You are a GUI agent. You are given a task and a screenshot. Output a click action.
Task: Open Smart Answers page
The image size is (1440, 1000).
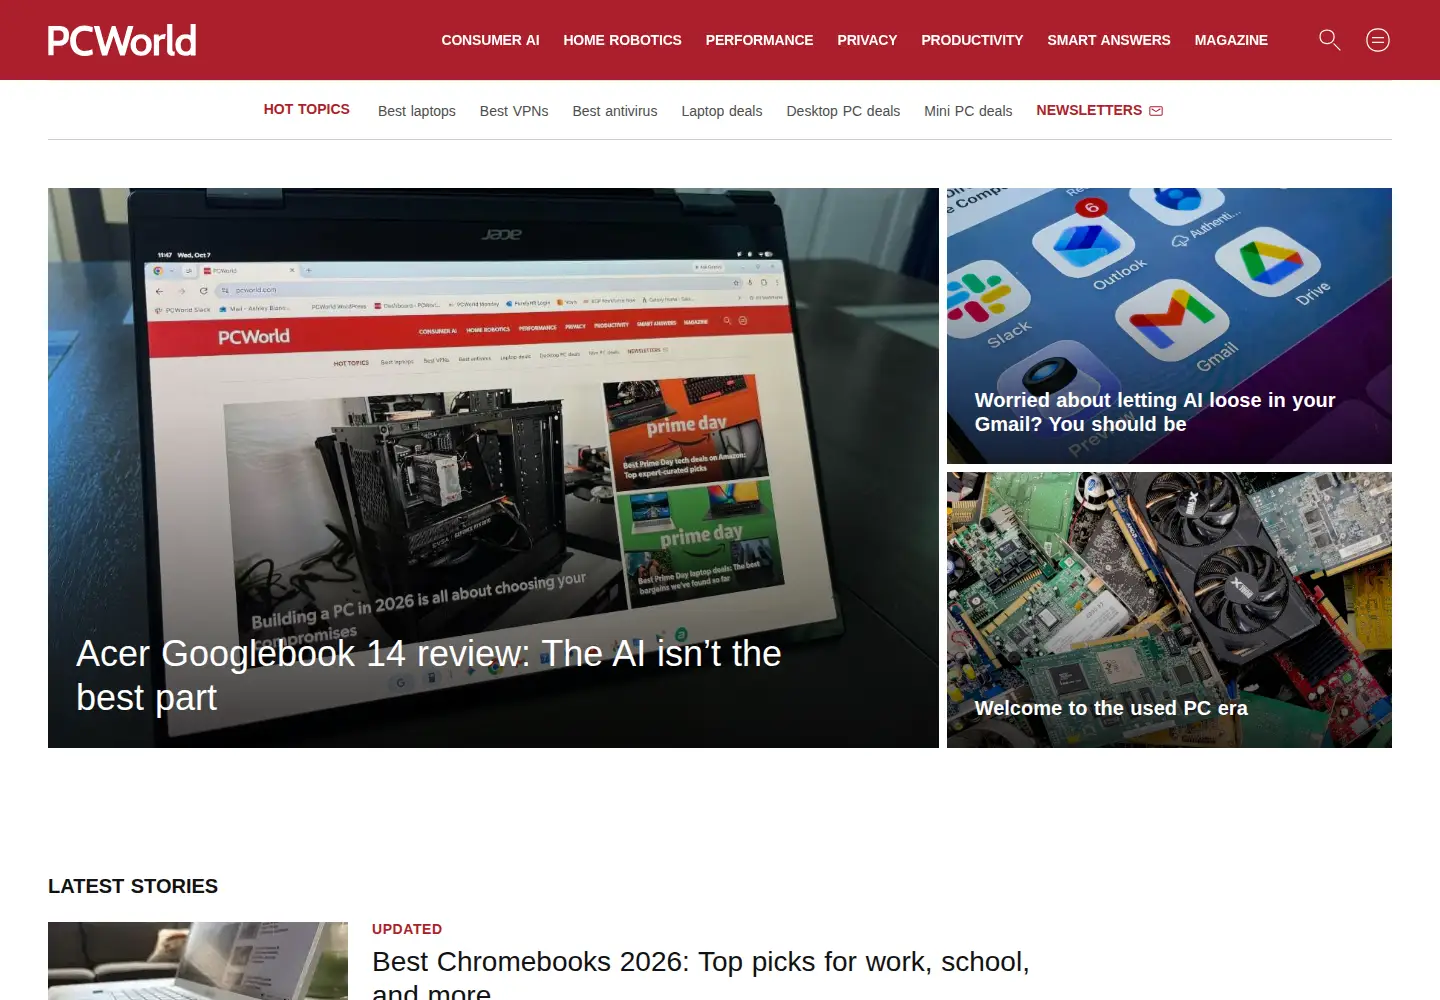click(1108, 40)
